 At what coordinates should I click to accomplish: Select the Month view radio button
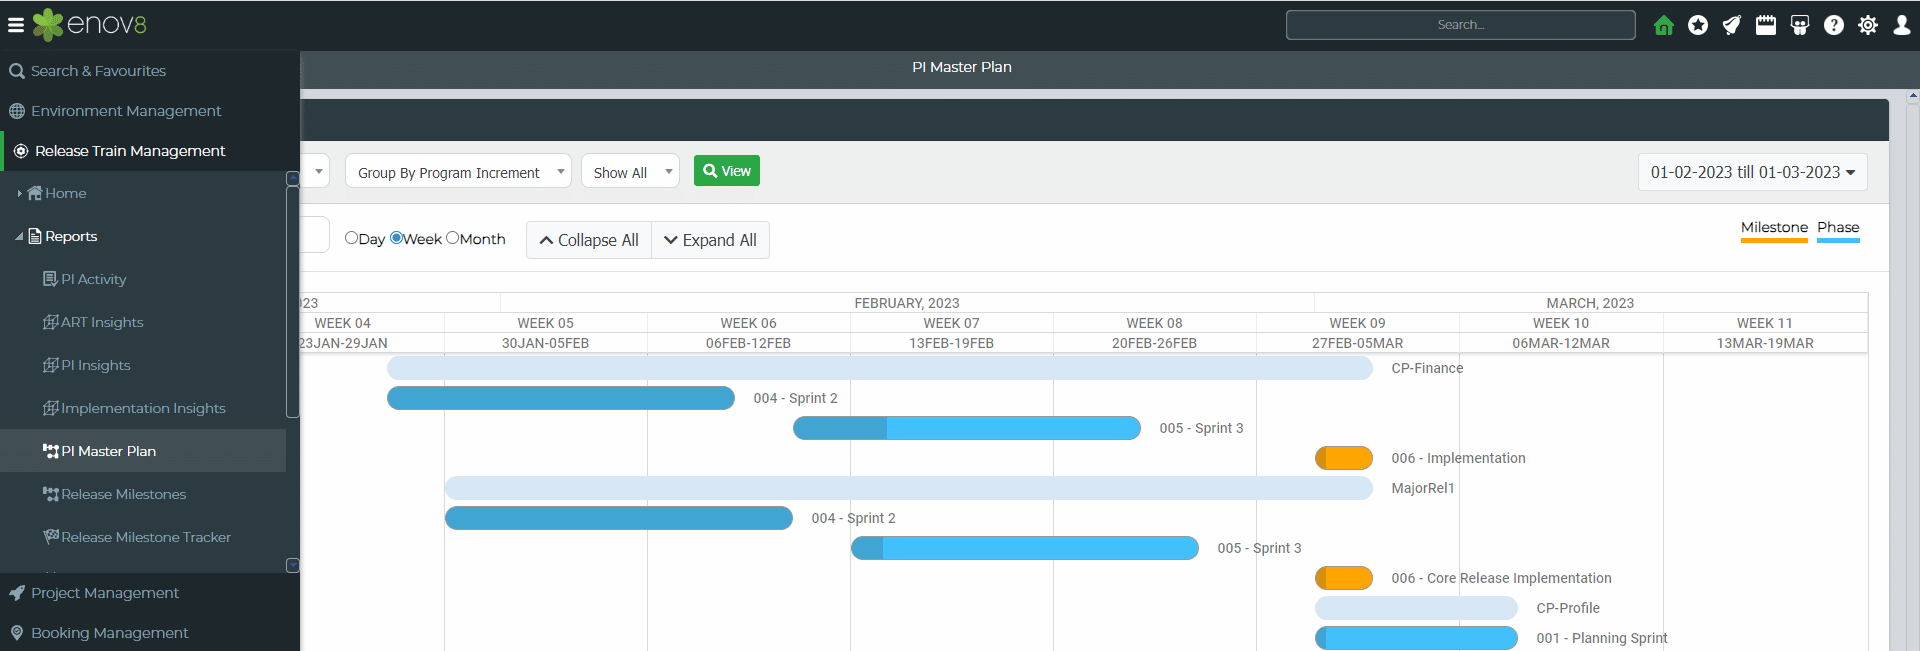(x=453, y=238)
